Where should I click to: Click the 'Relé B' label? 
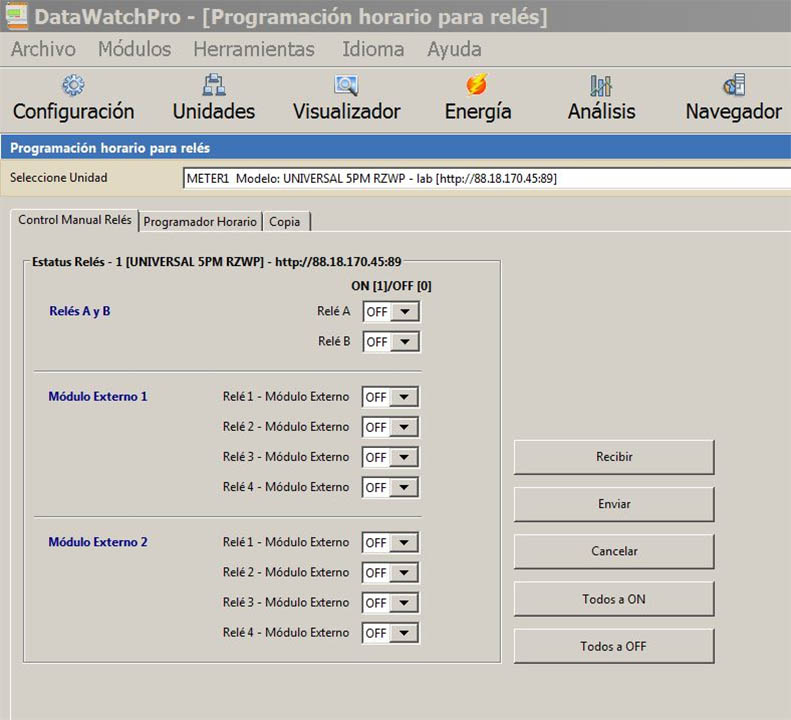point(334,342)
